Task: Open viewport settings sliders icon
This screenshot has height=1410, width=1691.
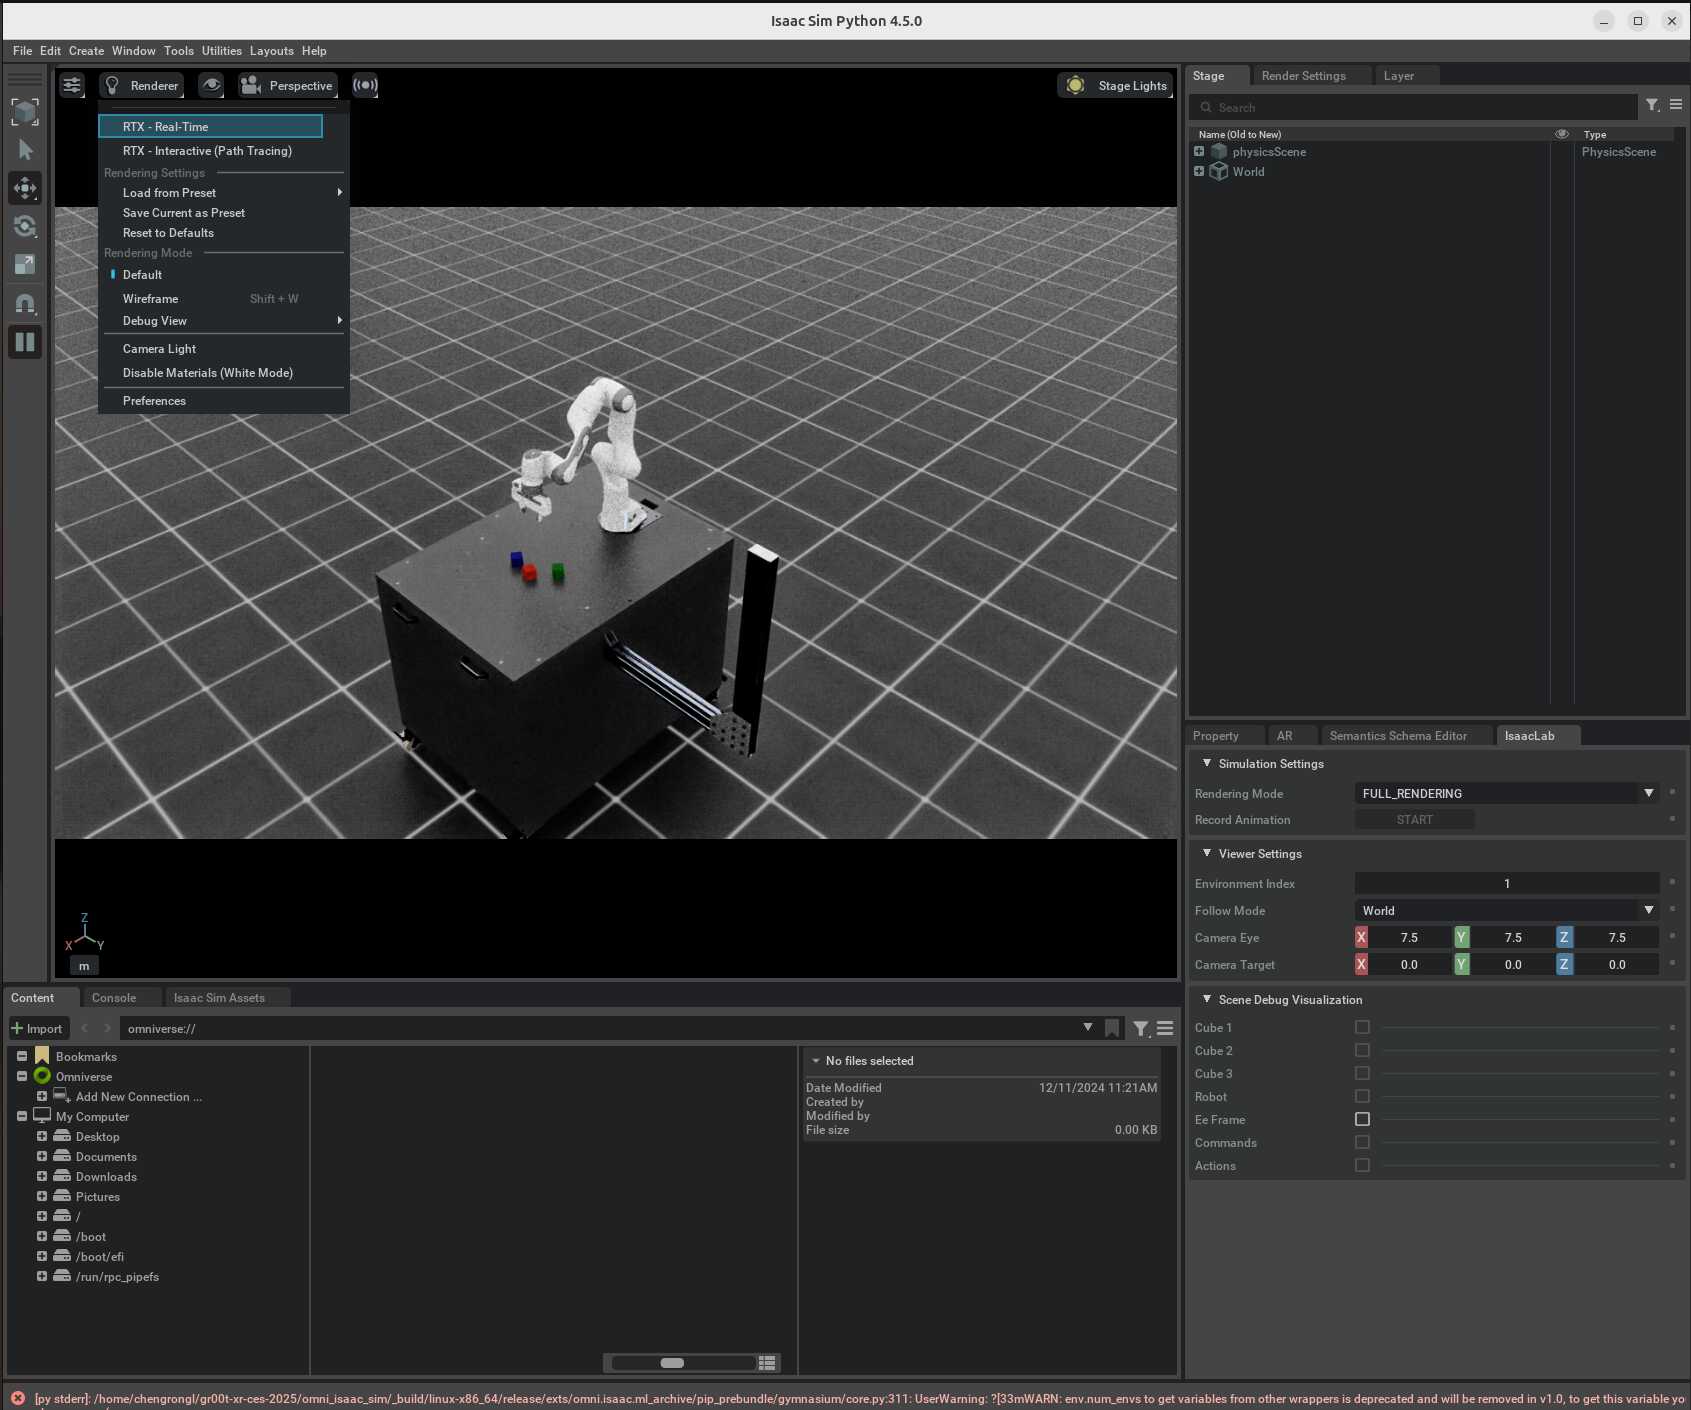Action: pyautogui.click(x=72, y=85)
